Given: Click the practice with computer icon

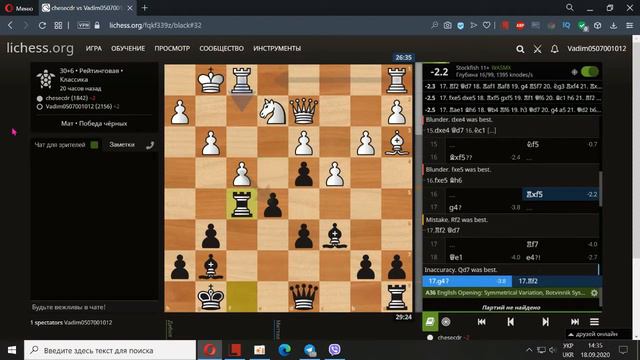Looking at the screenshot, I should pyautogui.click(x=446, y=322).
